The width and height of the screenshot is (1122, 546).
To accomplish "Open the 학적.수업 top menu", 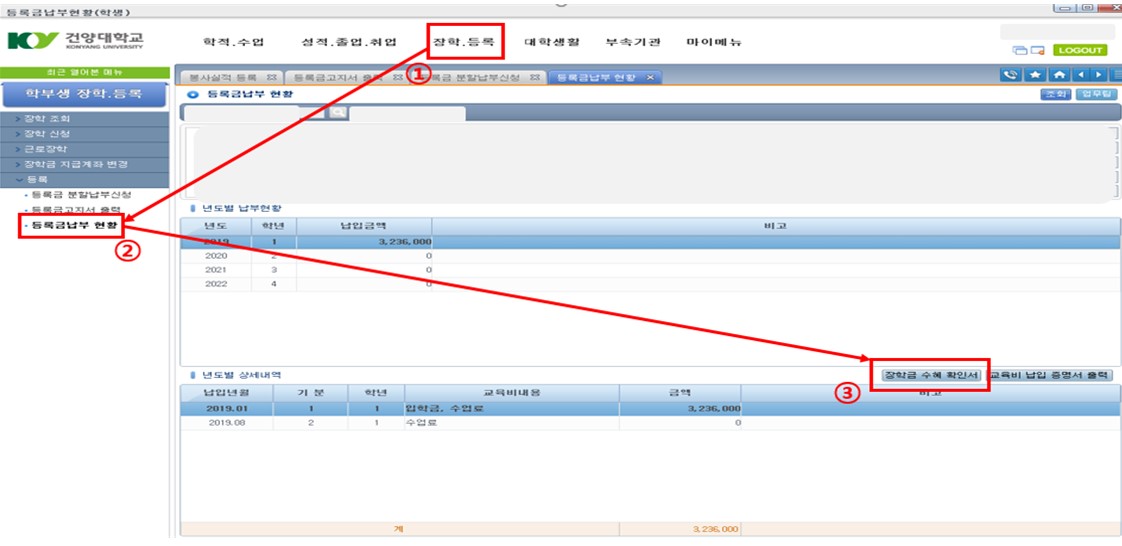I will click(x=233, y=43).
